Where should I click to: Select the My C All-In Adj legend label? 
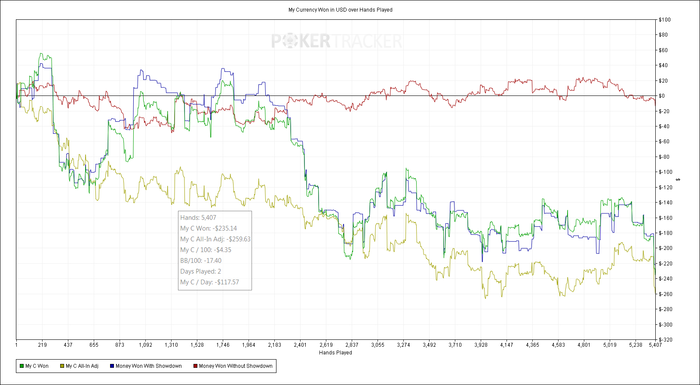pos(82,366)
